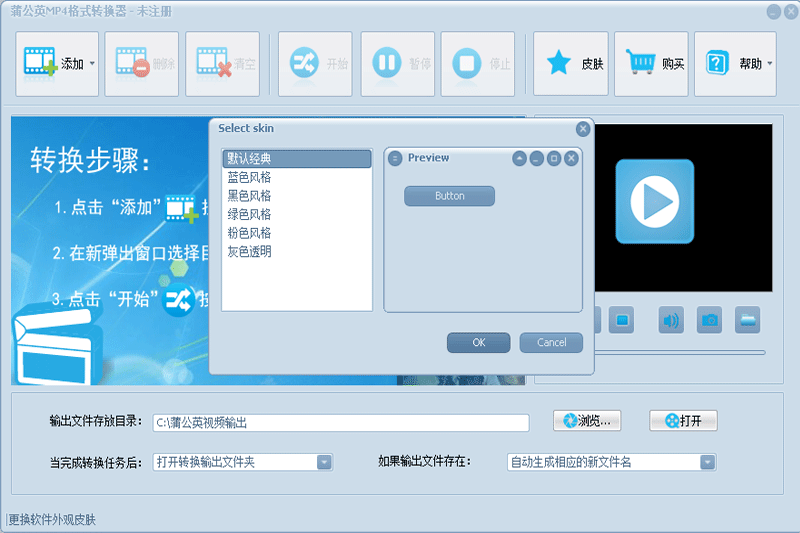Select 绿色风格 skin in list

coord(297,214)
